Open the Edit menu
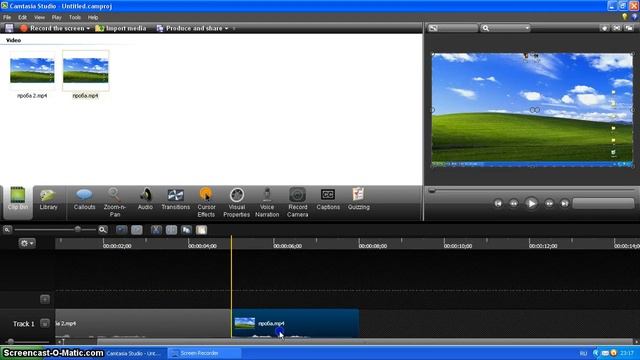 pyautogui.click(x=22, y=18)
